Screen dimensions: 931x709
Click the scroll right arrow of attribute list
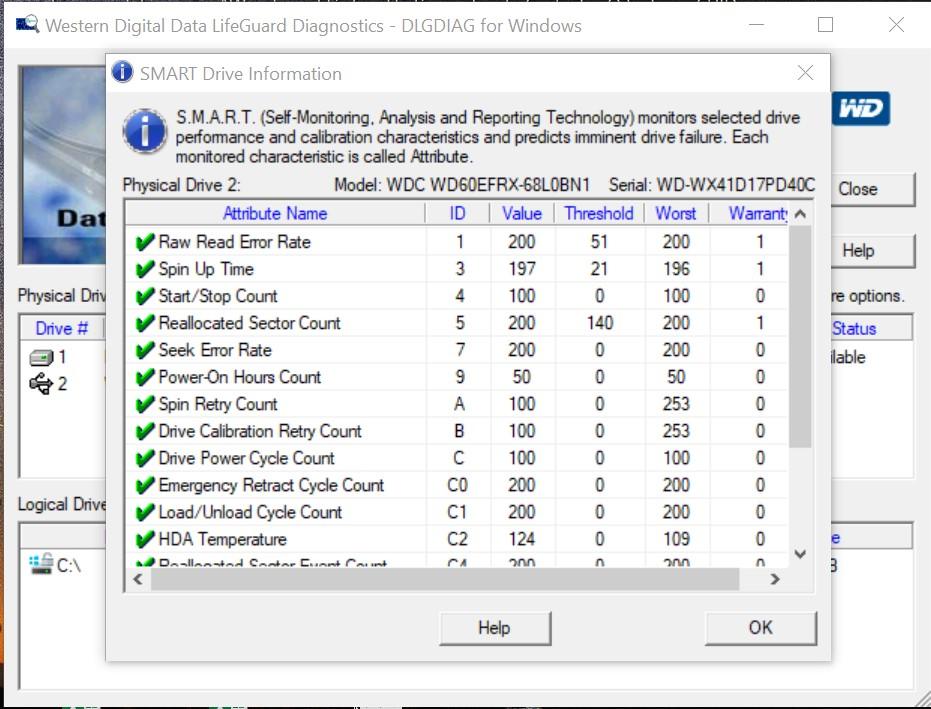pyautogui.click(x=775, y=580)
